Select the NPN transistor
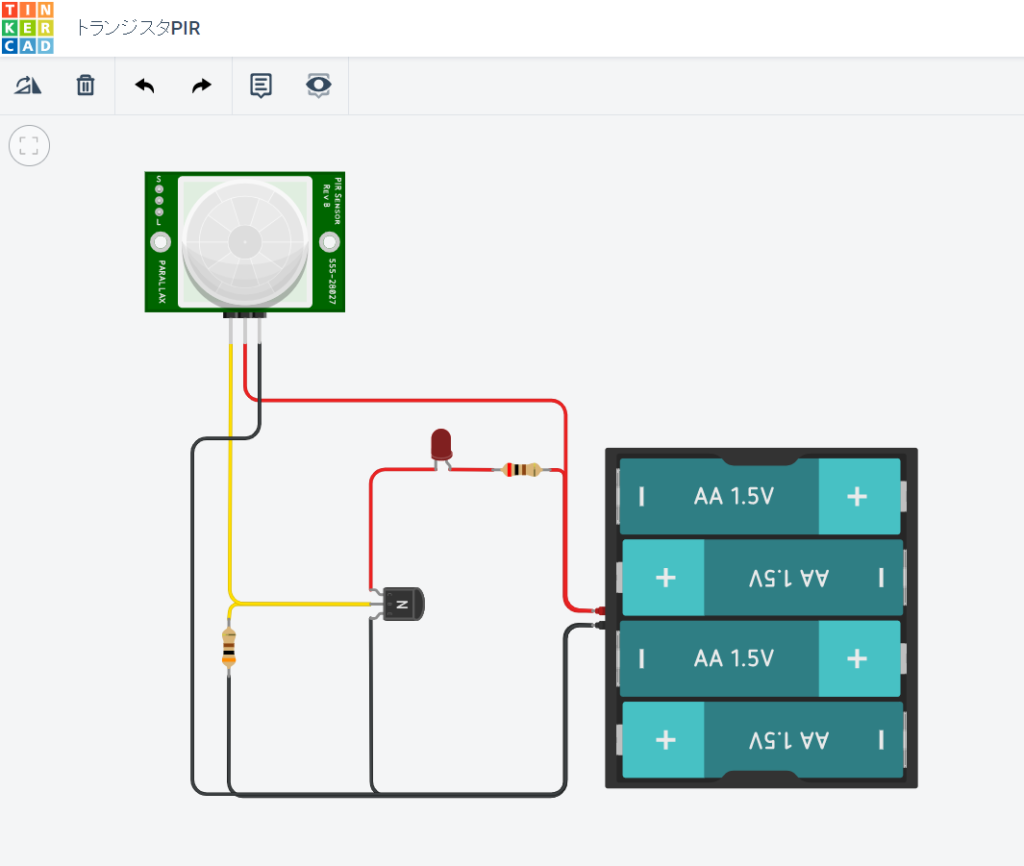This screenshot has width=1024, height=866. (x=402, y=603)
